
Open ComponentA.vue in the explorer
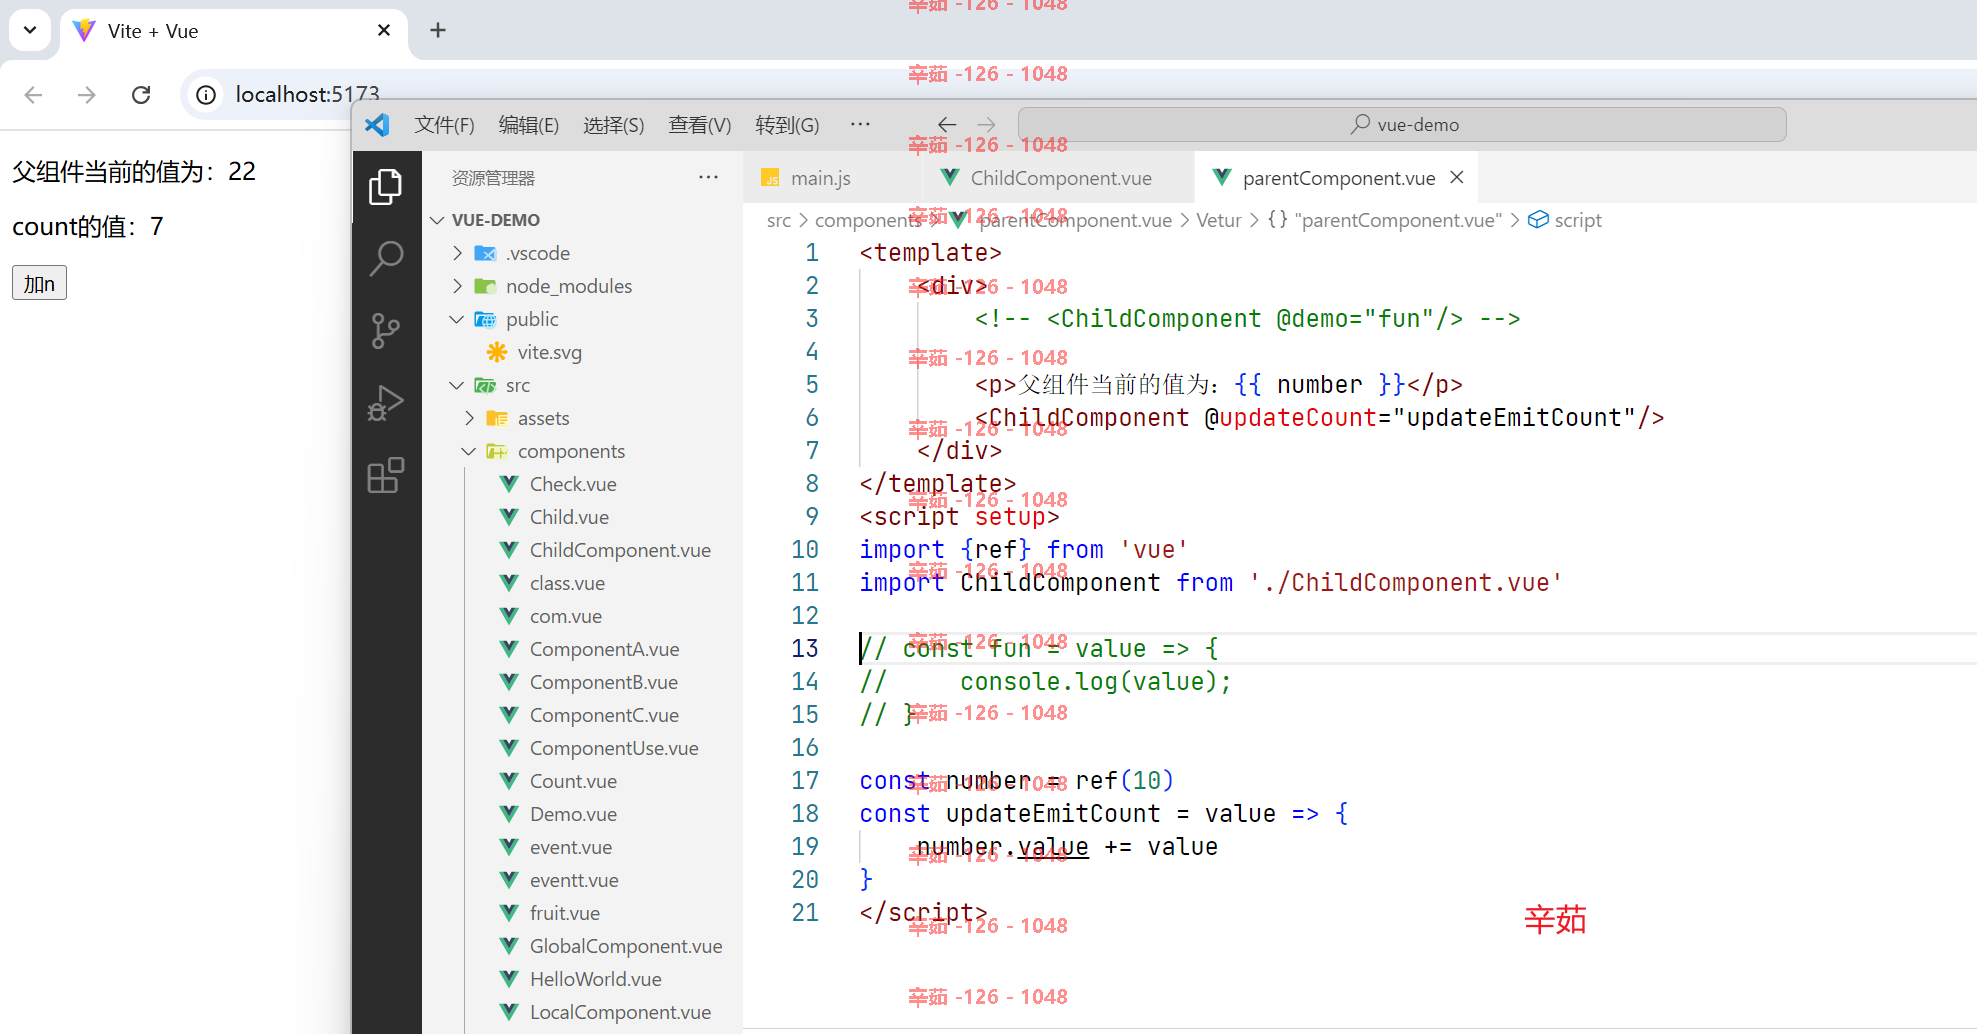(583, 649)
